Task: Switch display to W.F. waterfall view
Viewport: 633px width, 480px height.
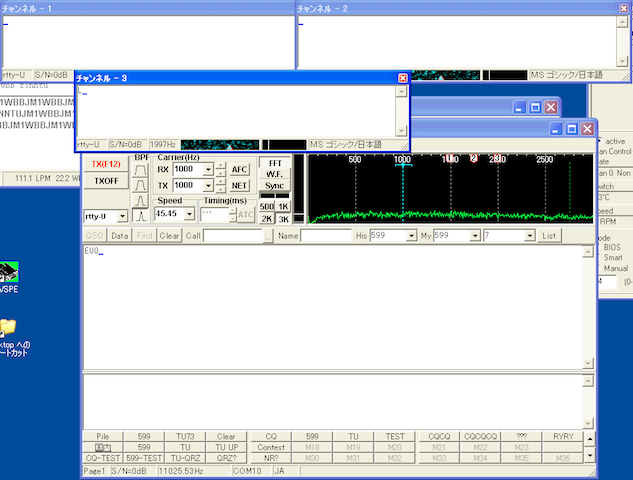Action: click(x=275, y=174)
